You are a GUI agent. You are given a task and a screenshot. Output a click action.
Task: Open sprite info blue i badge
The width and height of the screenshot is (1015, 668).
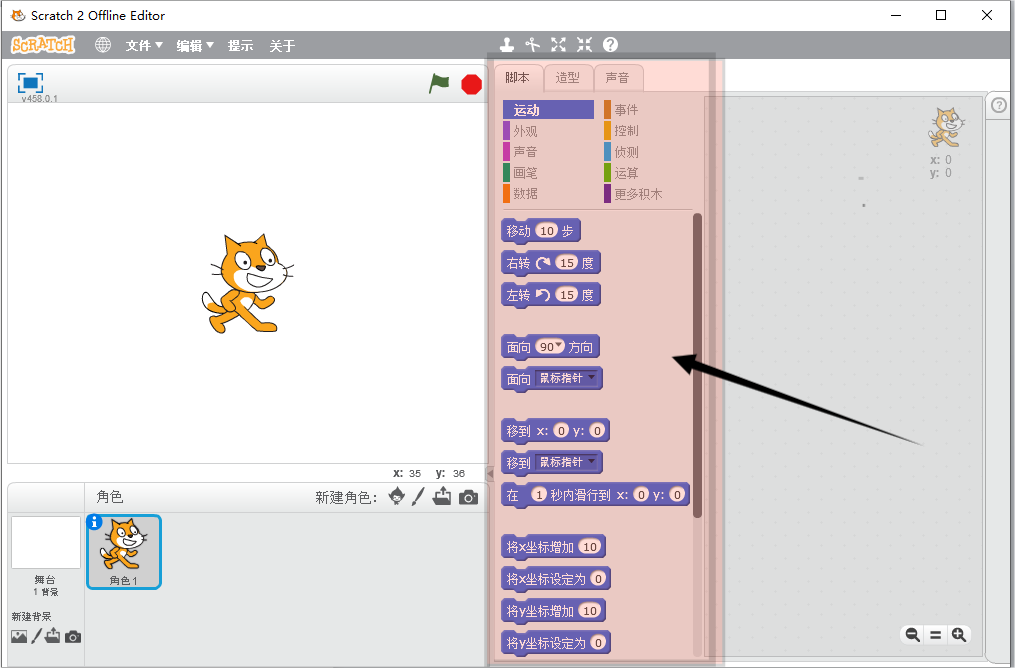[95, 522]
